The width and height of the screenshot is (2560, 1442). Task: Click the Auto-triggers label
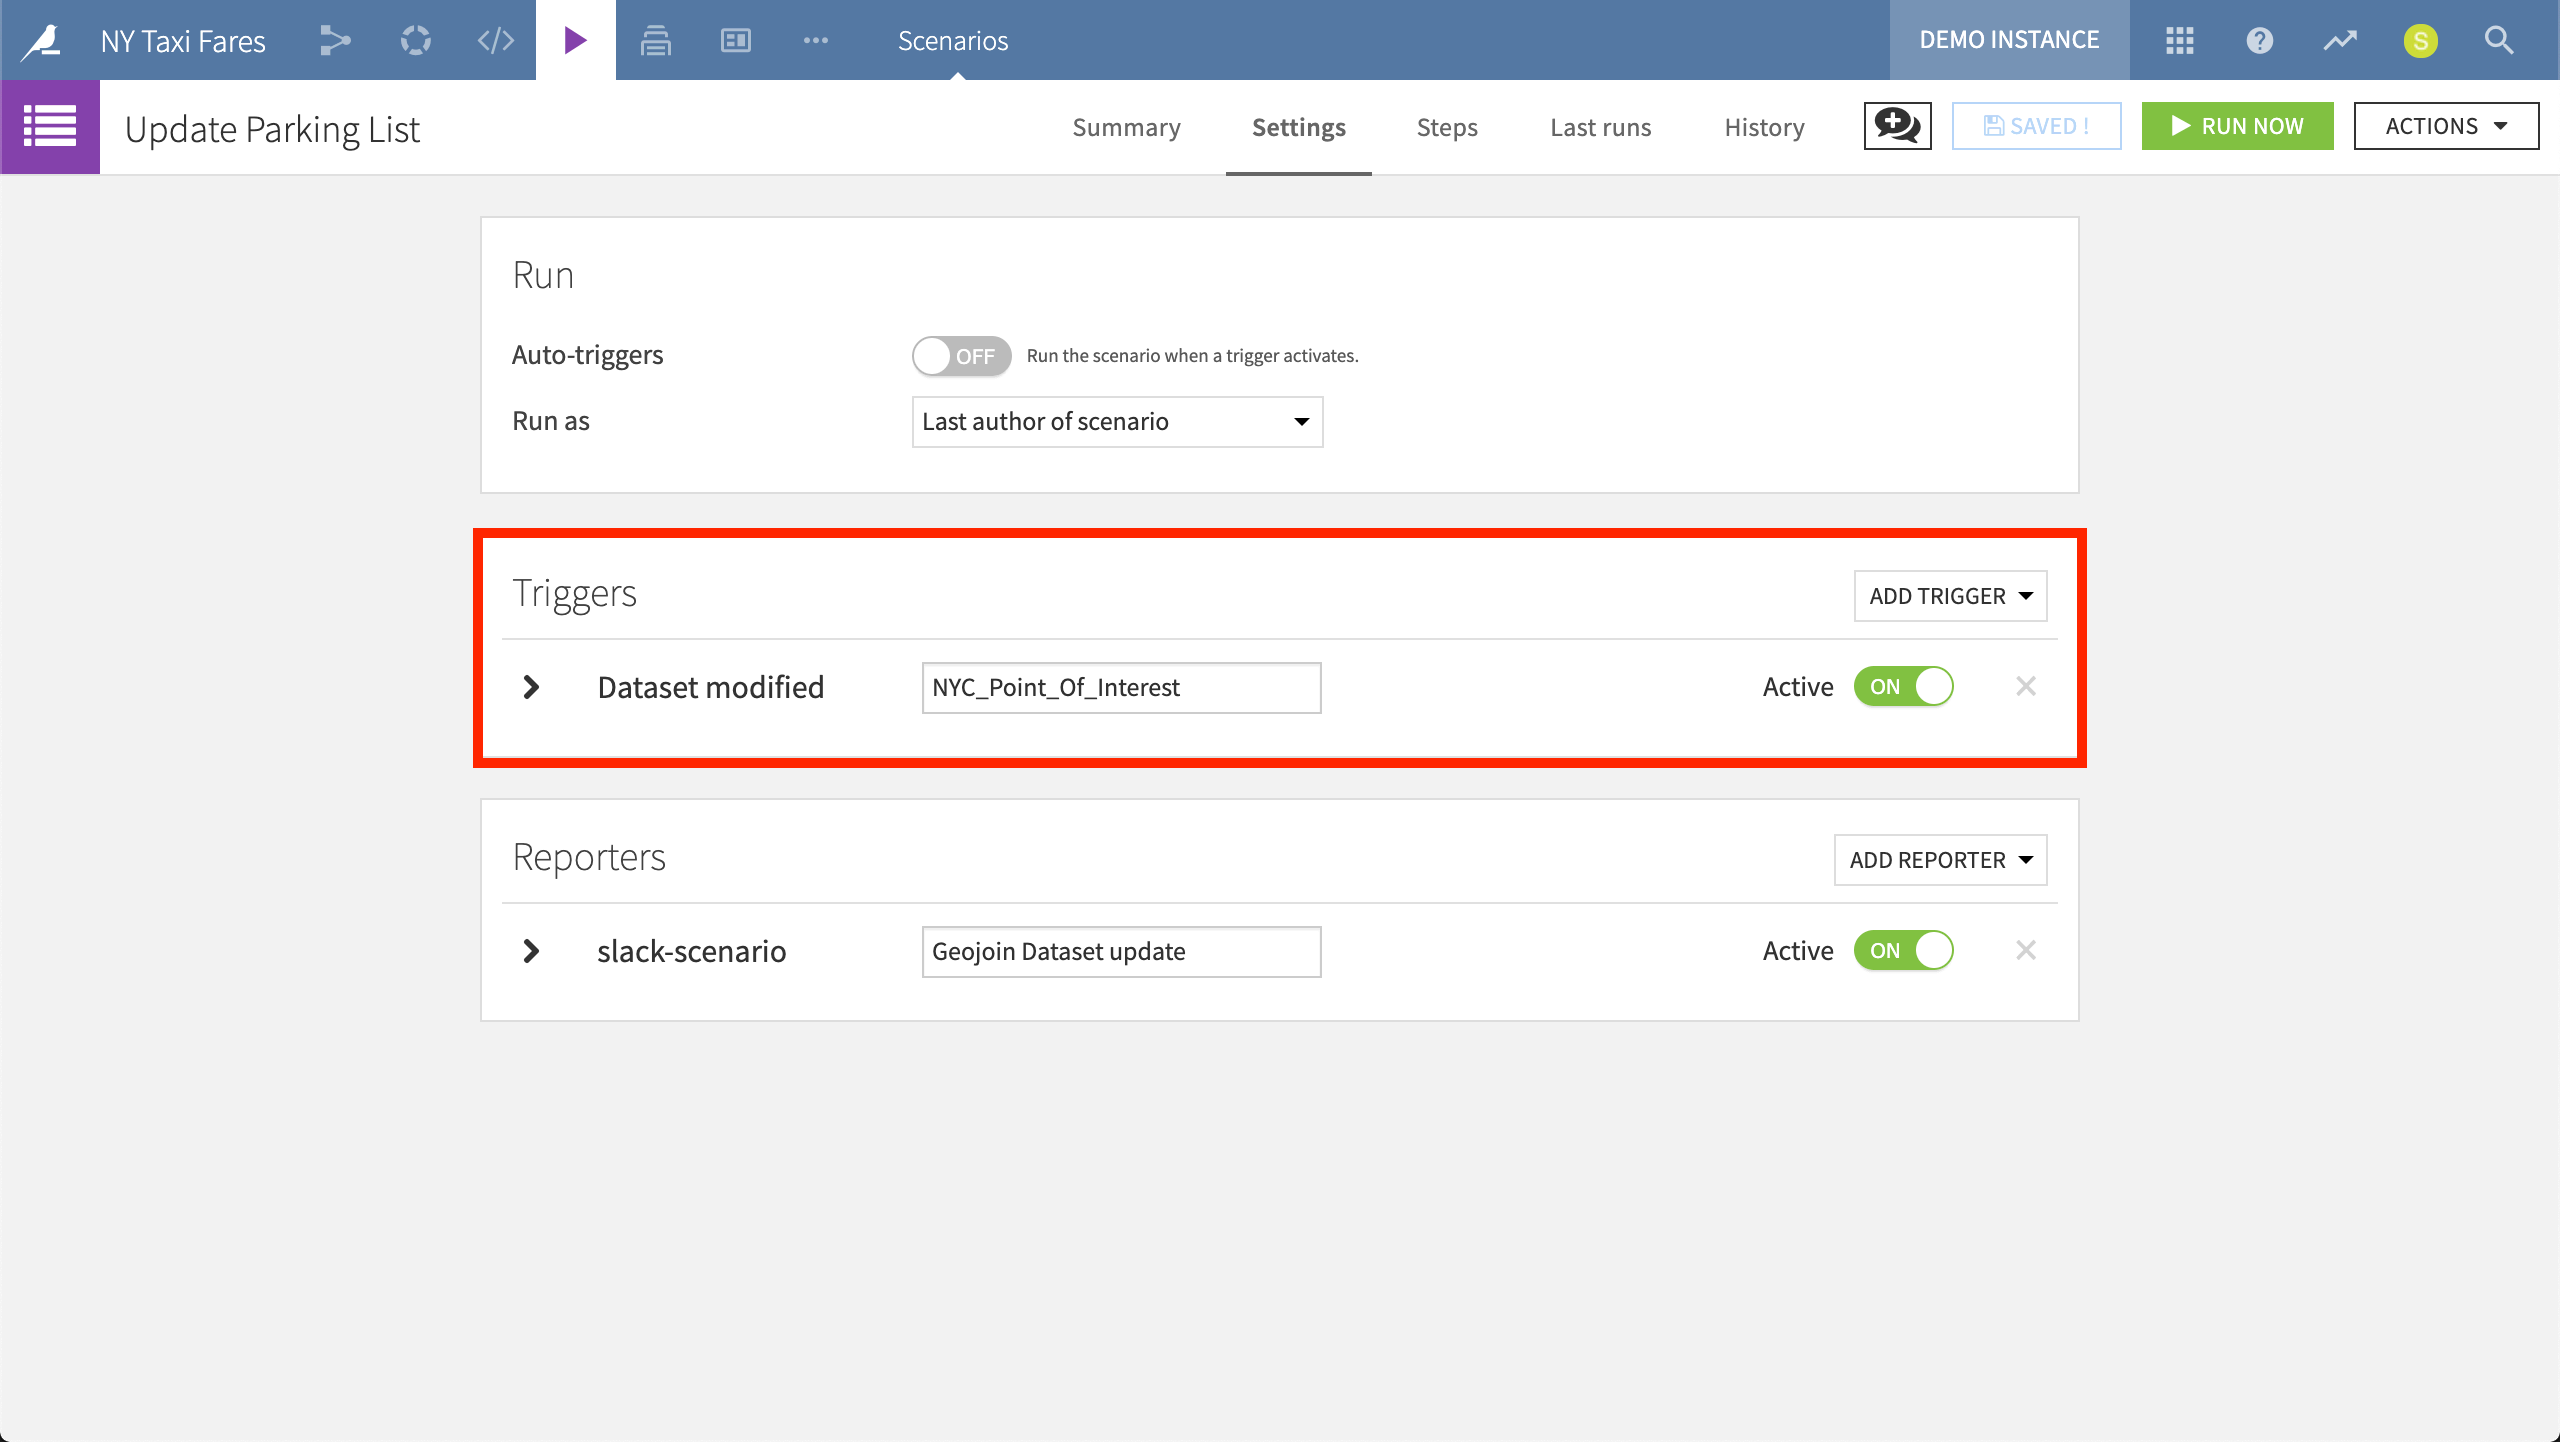[587, 355]
